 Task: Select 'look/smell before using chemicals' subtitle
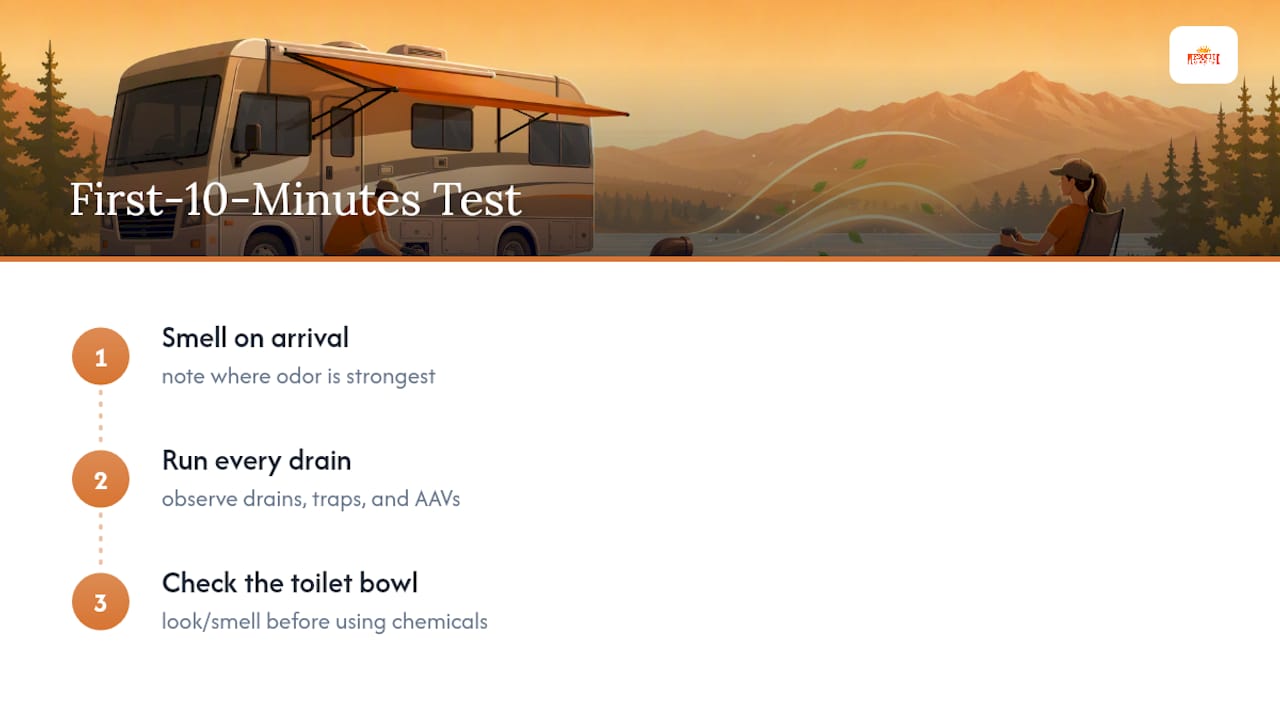[x=325, y=621]
